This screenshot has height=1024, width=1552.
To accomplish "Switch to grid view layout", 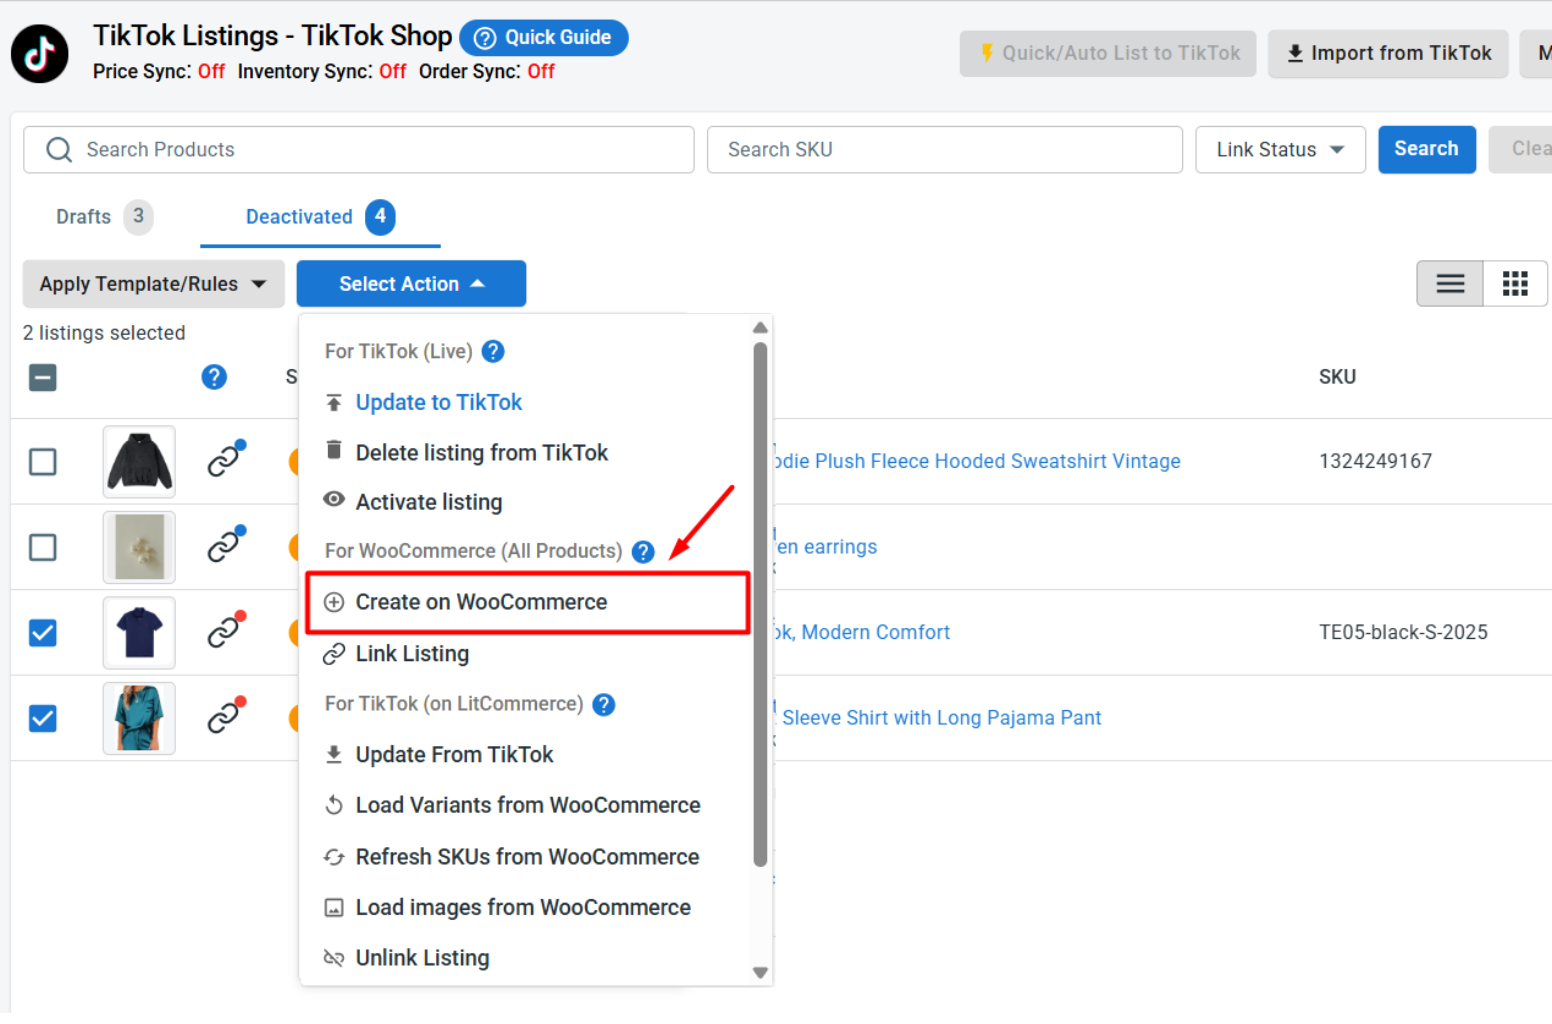I will [1515, 284].
